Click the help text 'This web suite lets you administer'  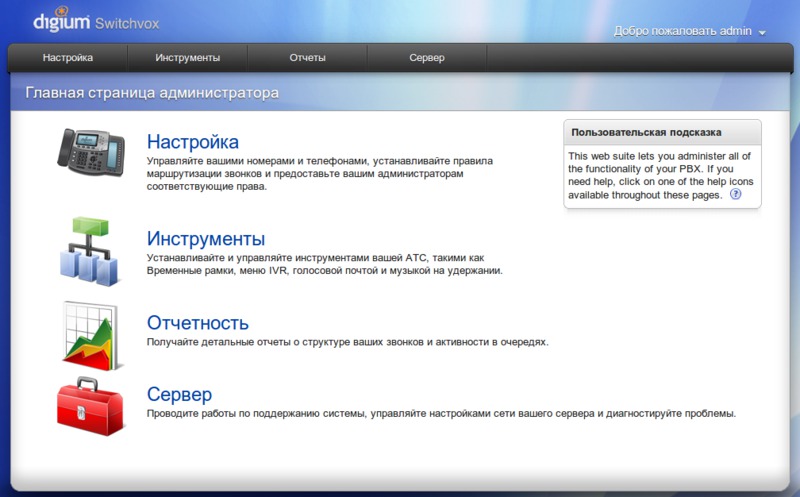click(660, 176)
